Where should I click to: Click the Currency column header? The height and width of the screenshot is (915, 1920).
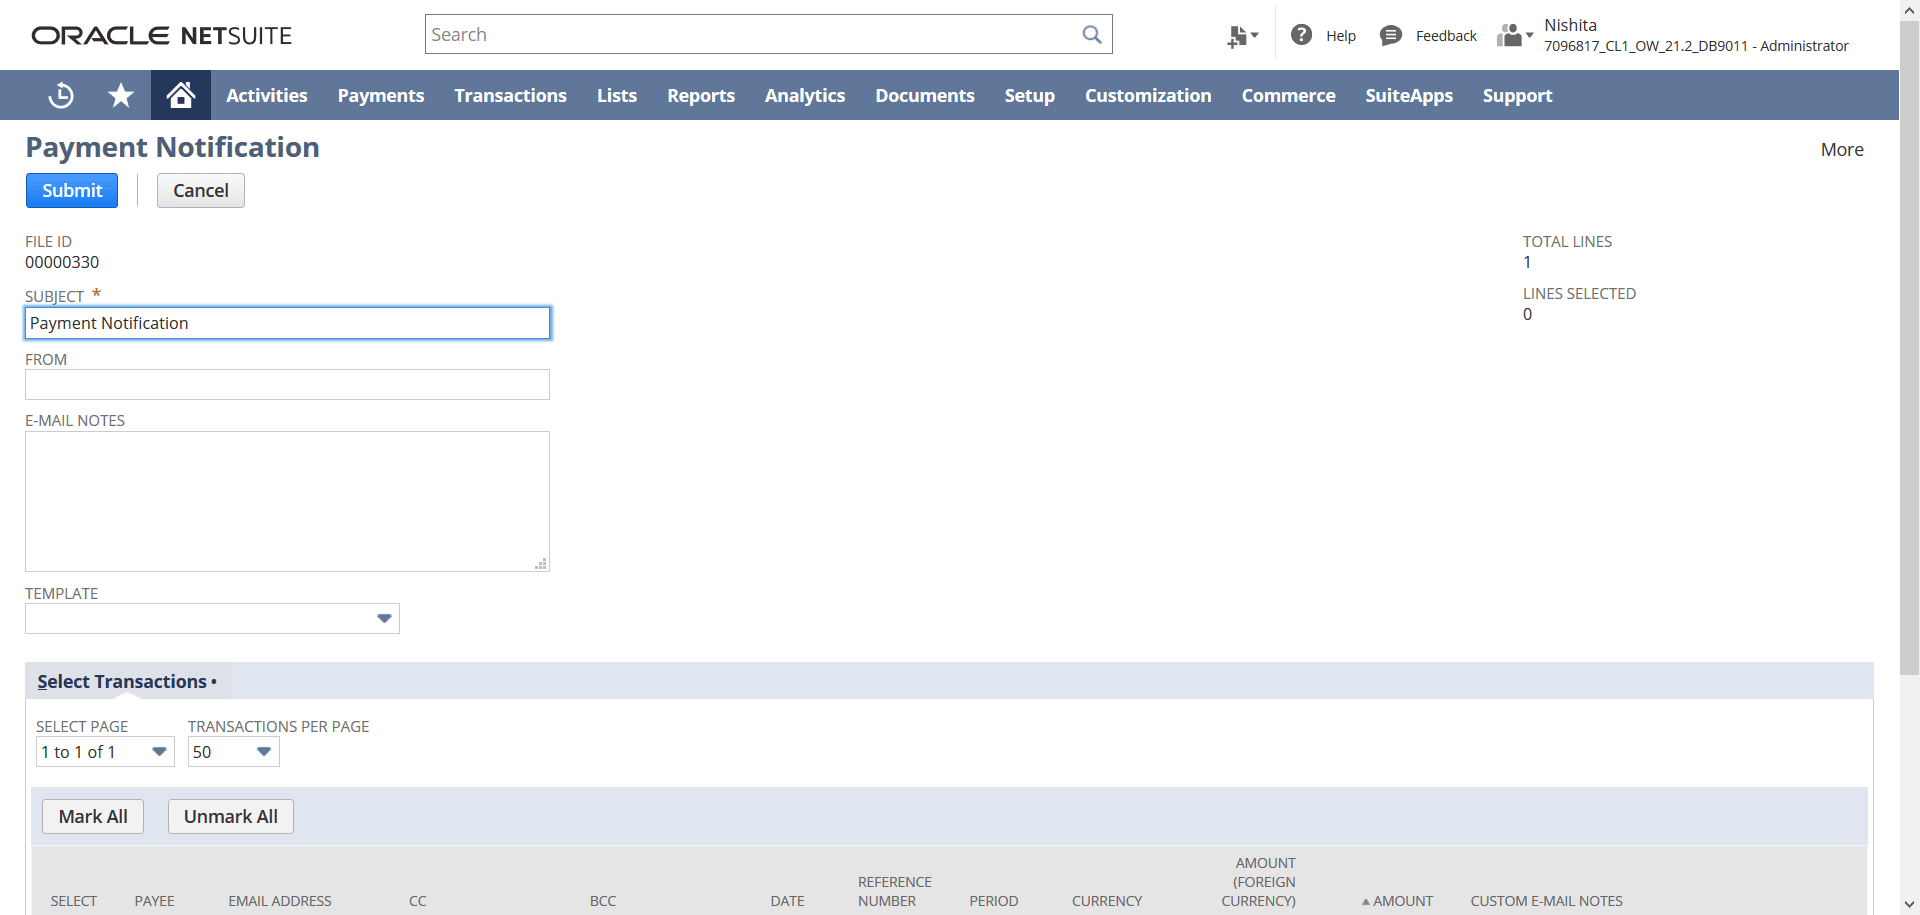click(1107, 901)
